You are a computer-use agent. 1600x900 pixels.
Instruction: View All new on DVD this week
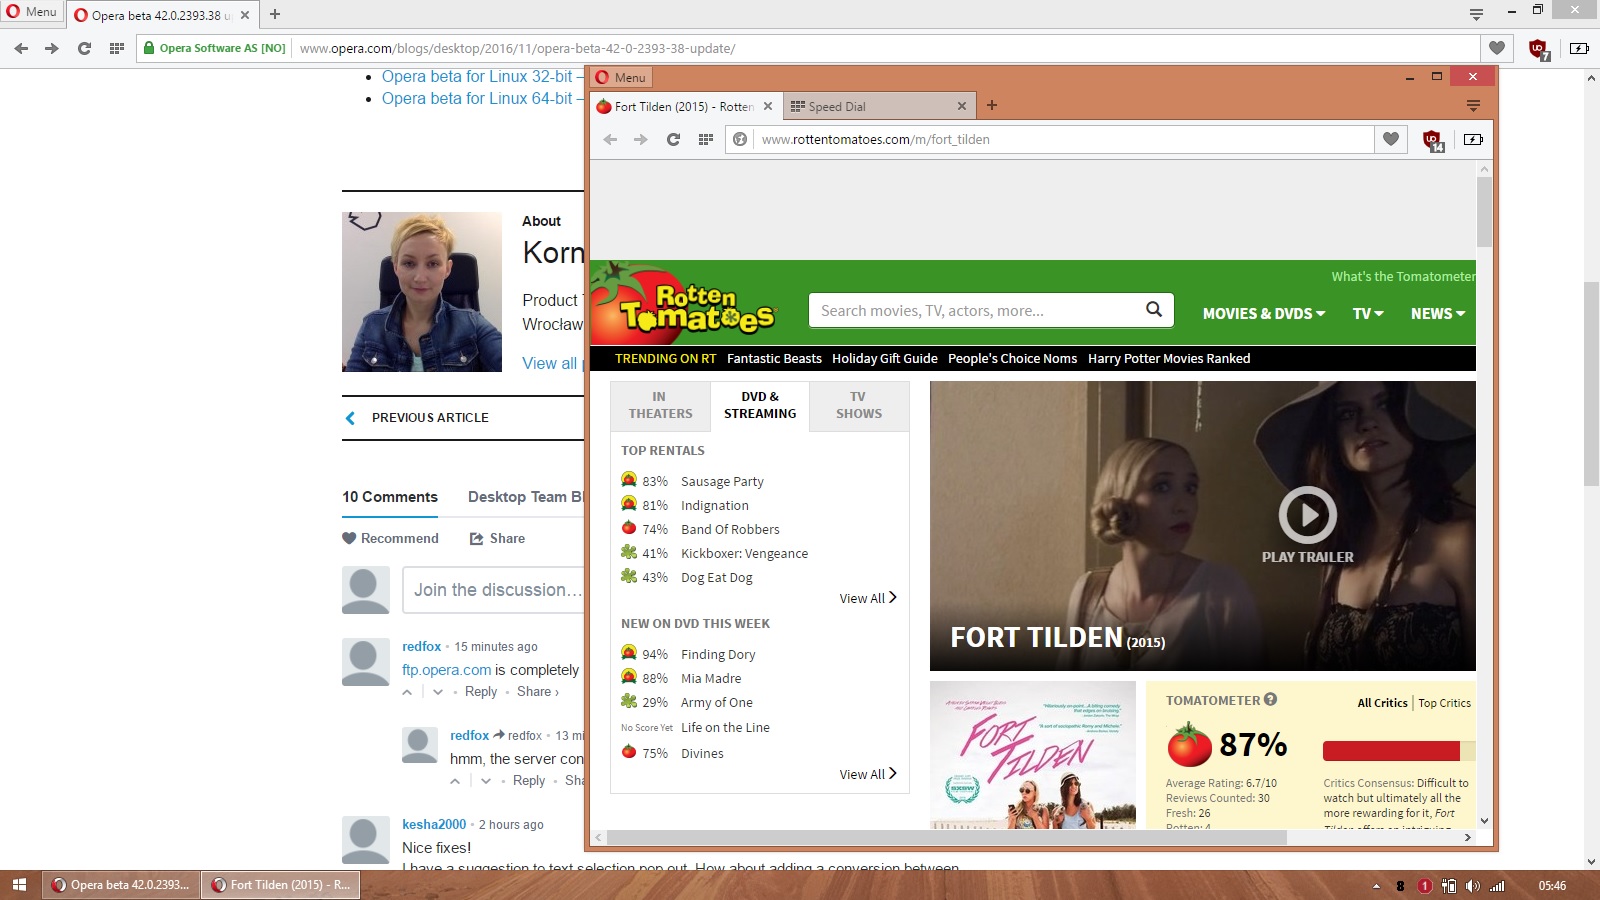(868, 774)
